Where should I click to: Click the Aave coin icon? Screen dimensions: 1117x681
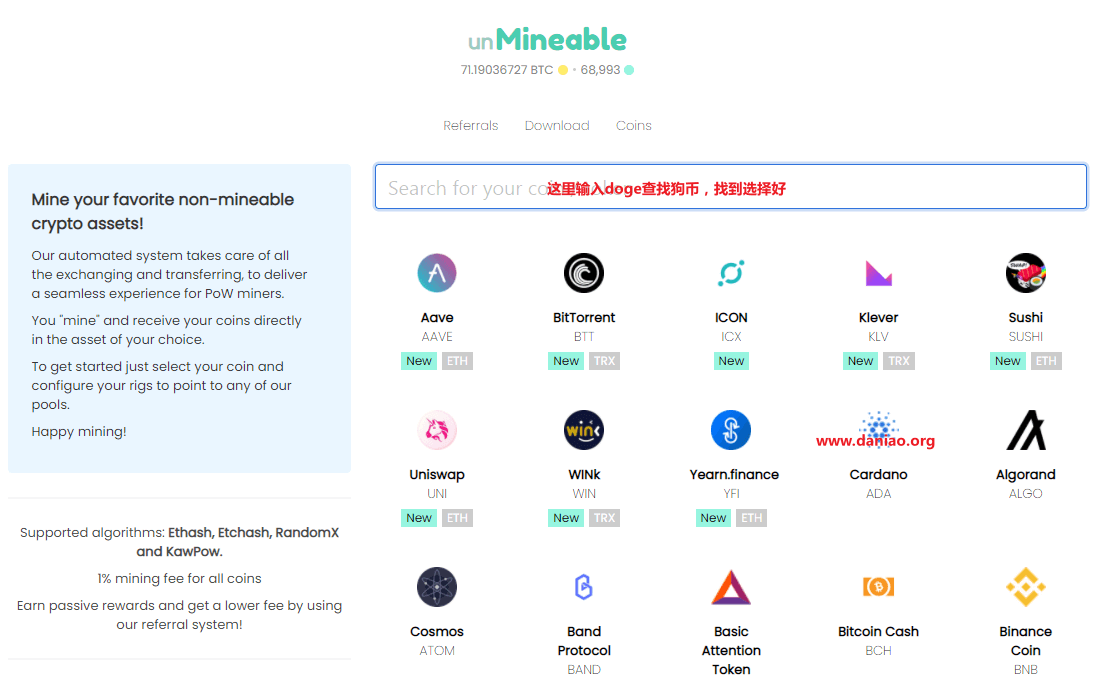click(x=437, y=273)
